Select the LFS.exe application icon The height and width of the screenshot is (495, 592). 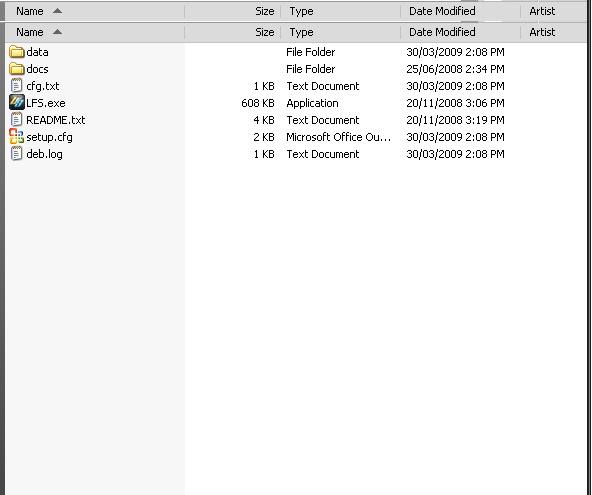(x=17, y=103)
